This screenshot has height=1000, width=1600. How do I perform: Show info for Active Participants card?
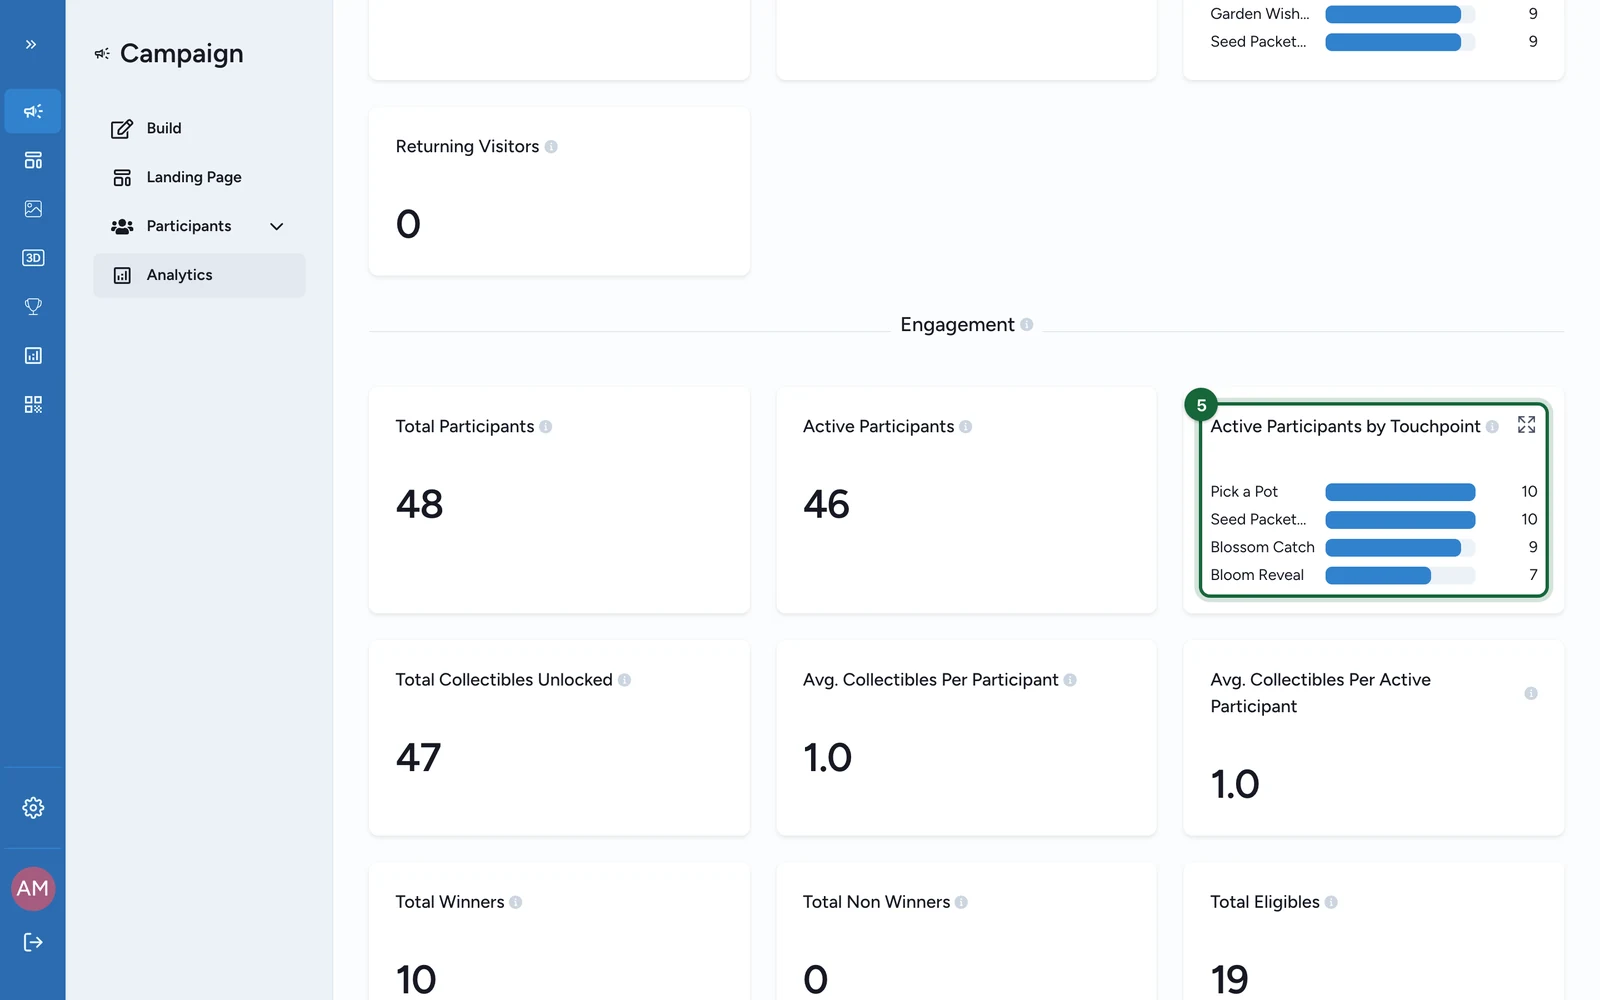coord(966,427)
